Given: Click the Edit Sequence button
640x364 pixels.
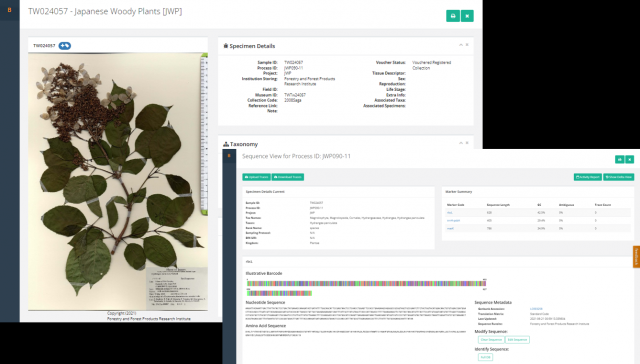Looking at the screenshot, I should pos(517,340).
